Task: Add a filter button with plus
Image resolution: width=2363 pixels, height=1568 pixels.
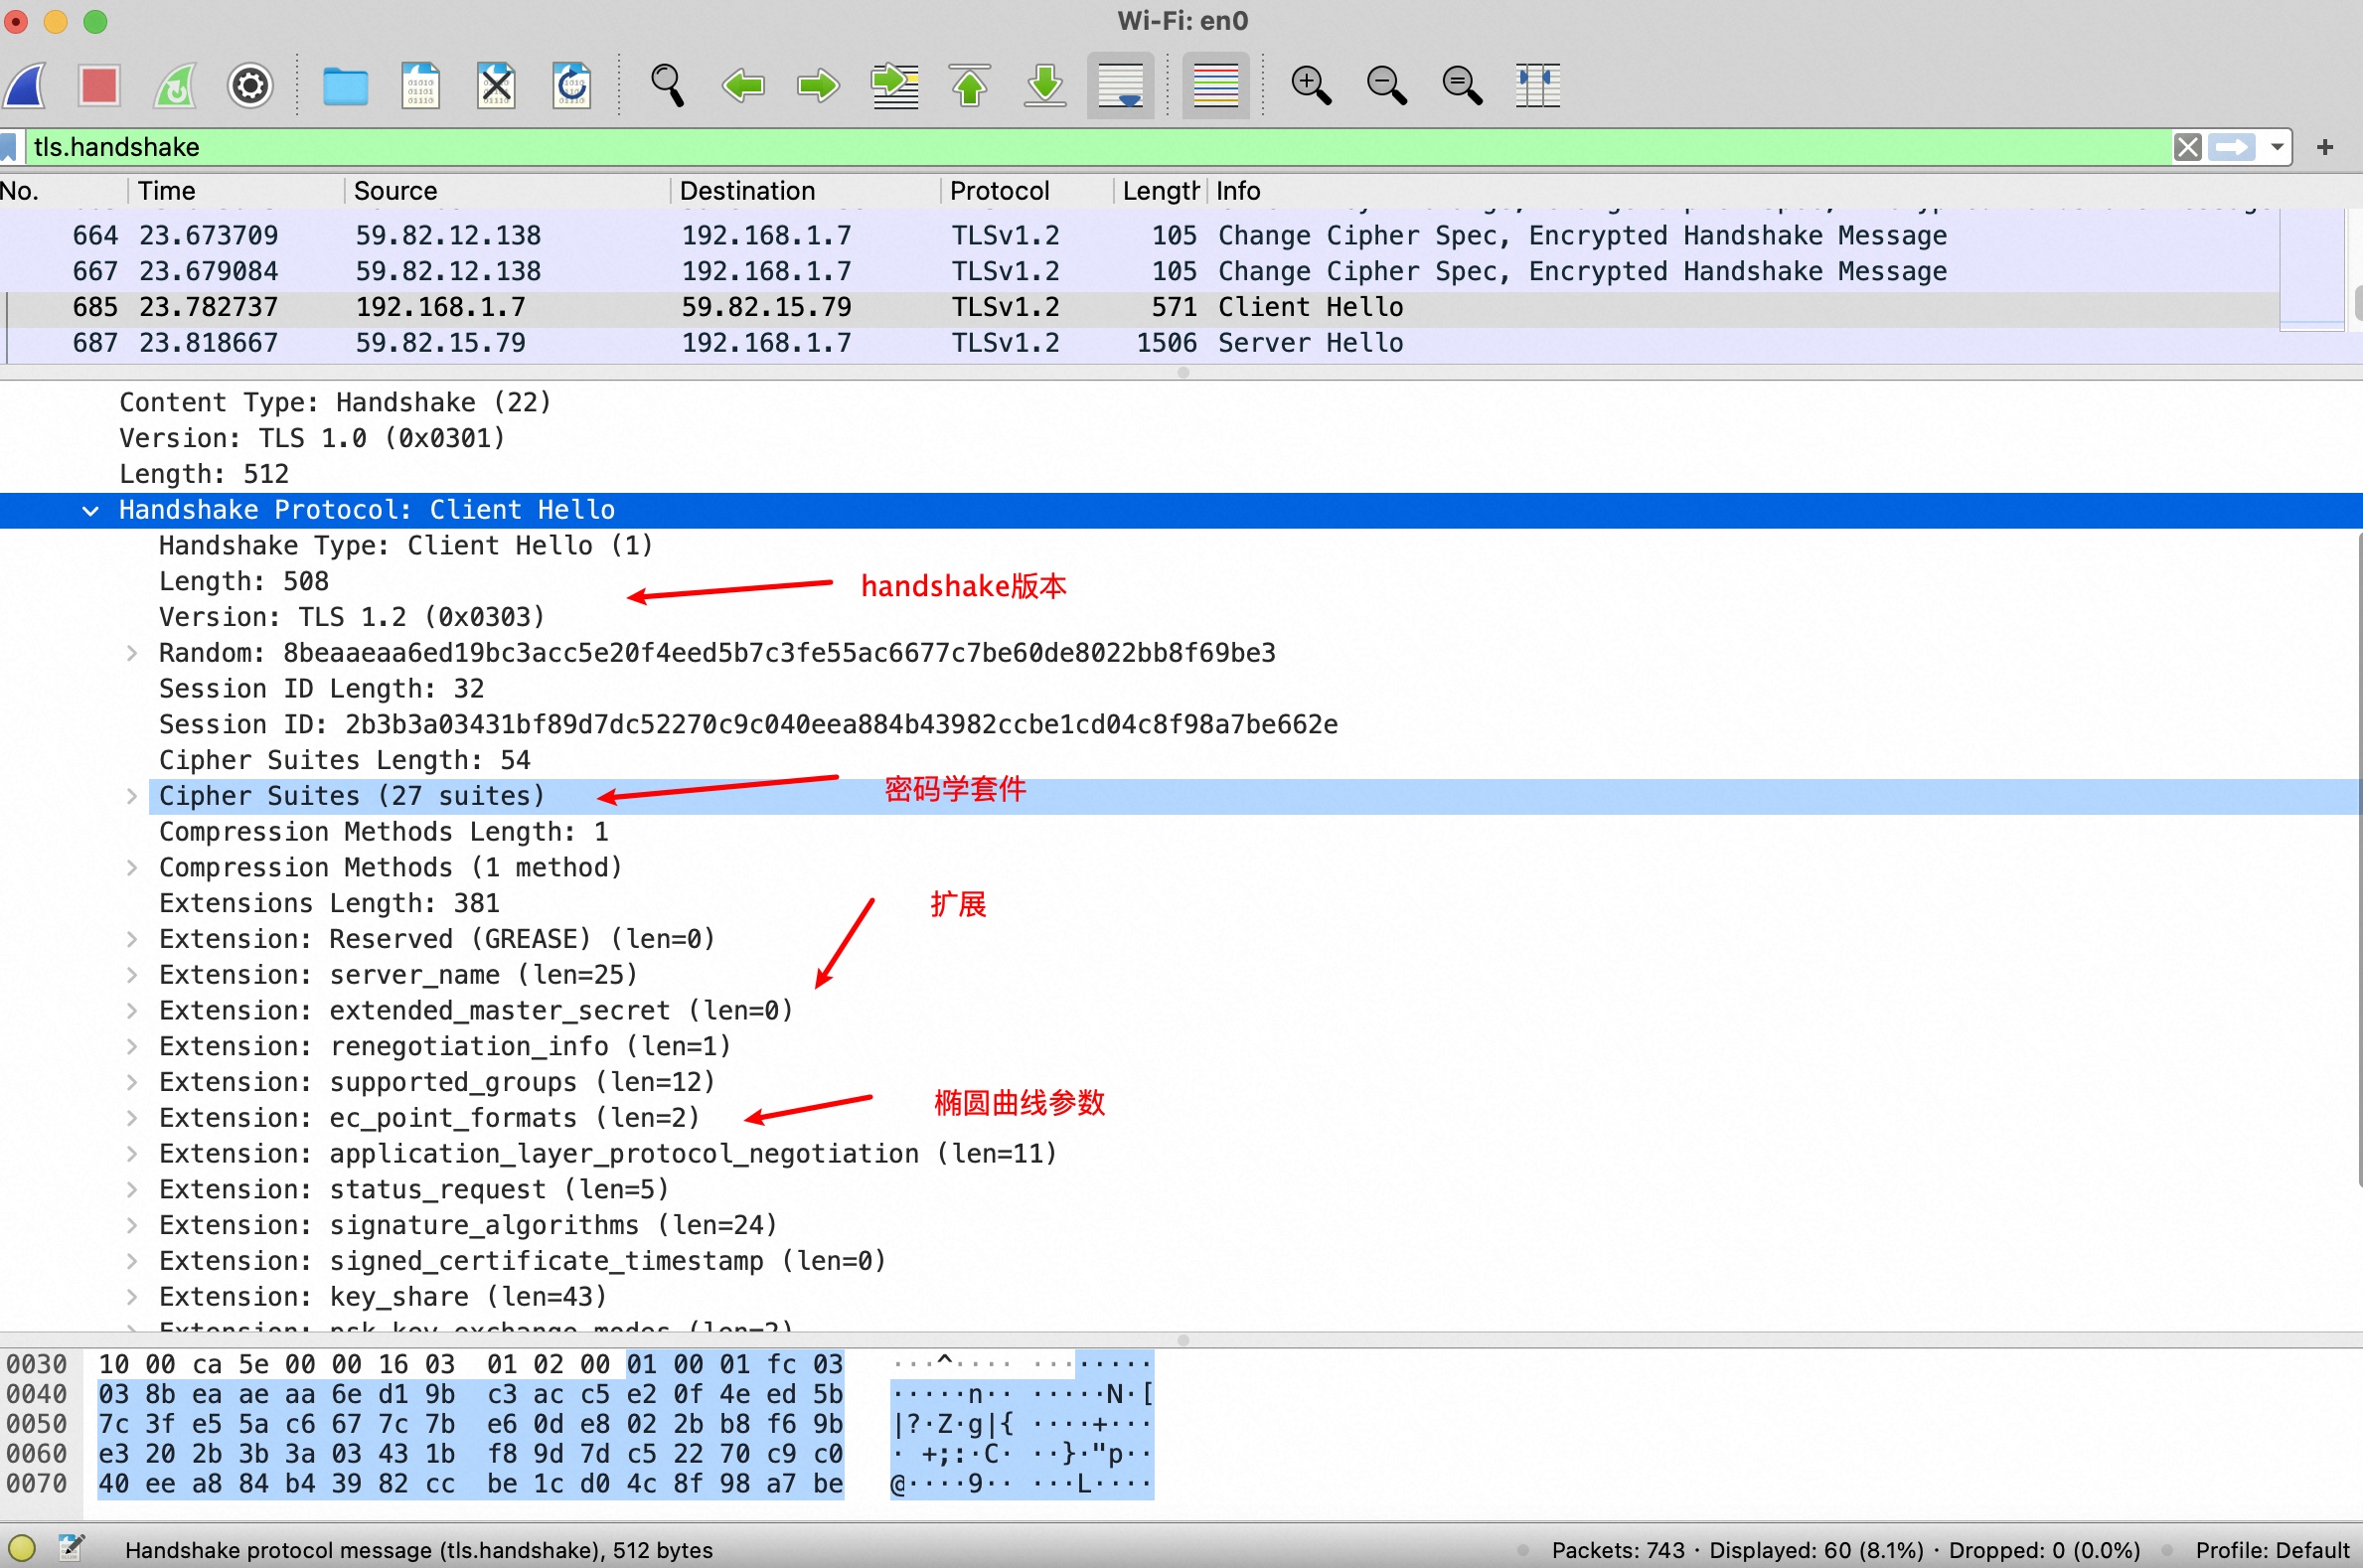Action: 2325,147
